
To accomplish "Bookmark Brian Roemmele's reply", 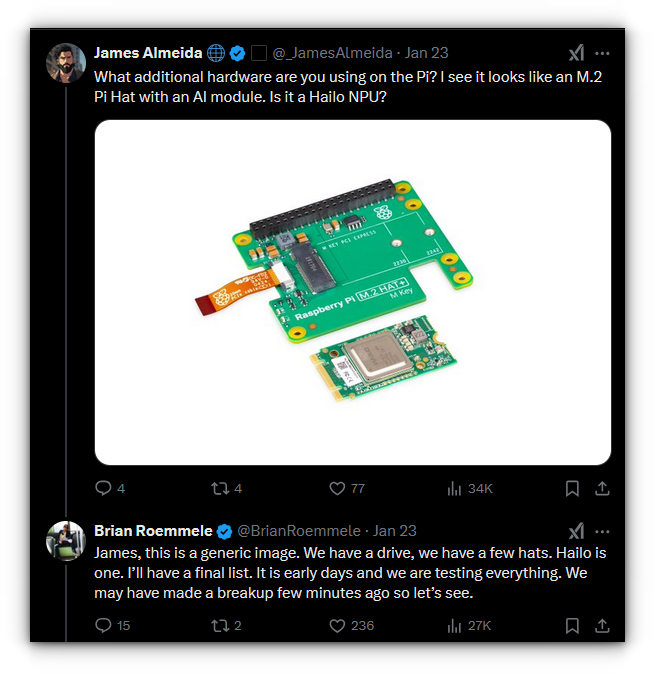I will (572, 625).
